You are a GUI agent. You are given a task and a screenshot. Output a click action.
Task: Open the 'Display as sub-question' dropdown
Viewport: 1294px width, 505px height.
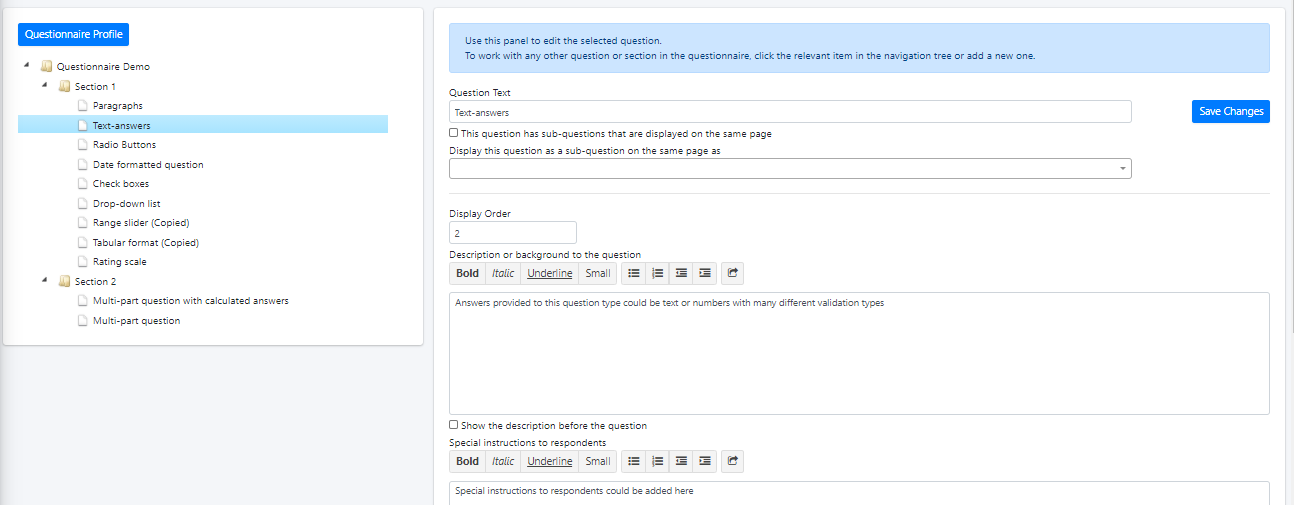(790, 169)
